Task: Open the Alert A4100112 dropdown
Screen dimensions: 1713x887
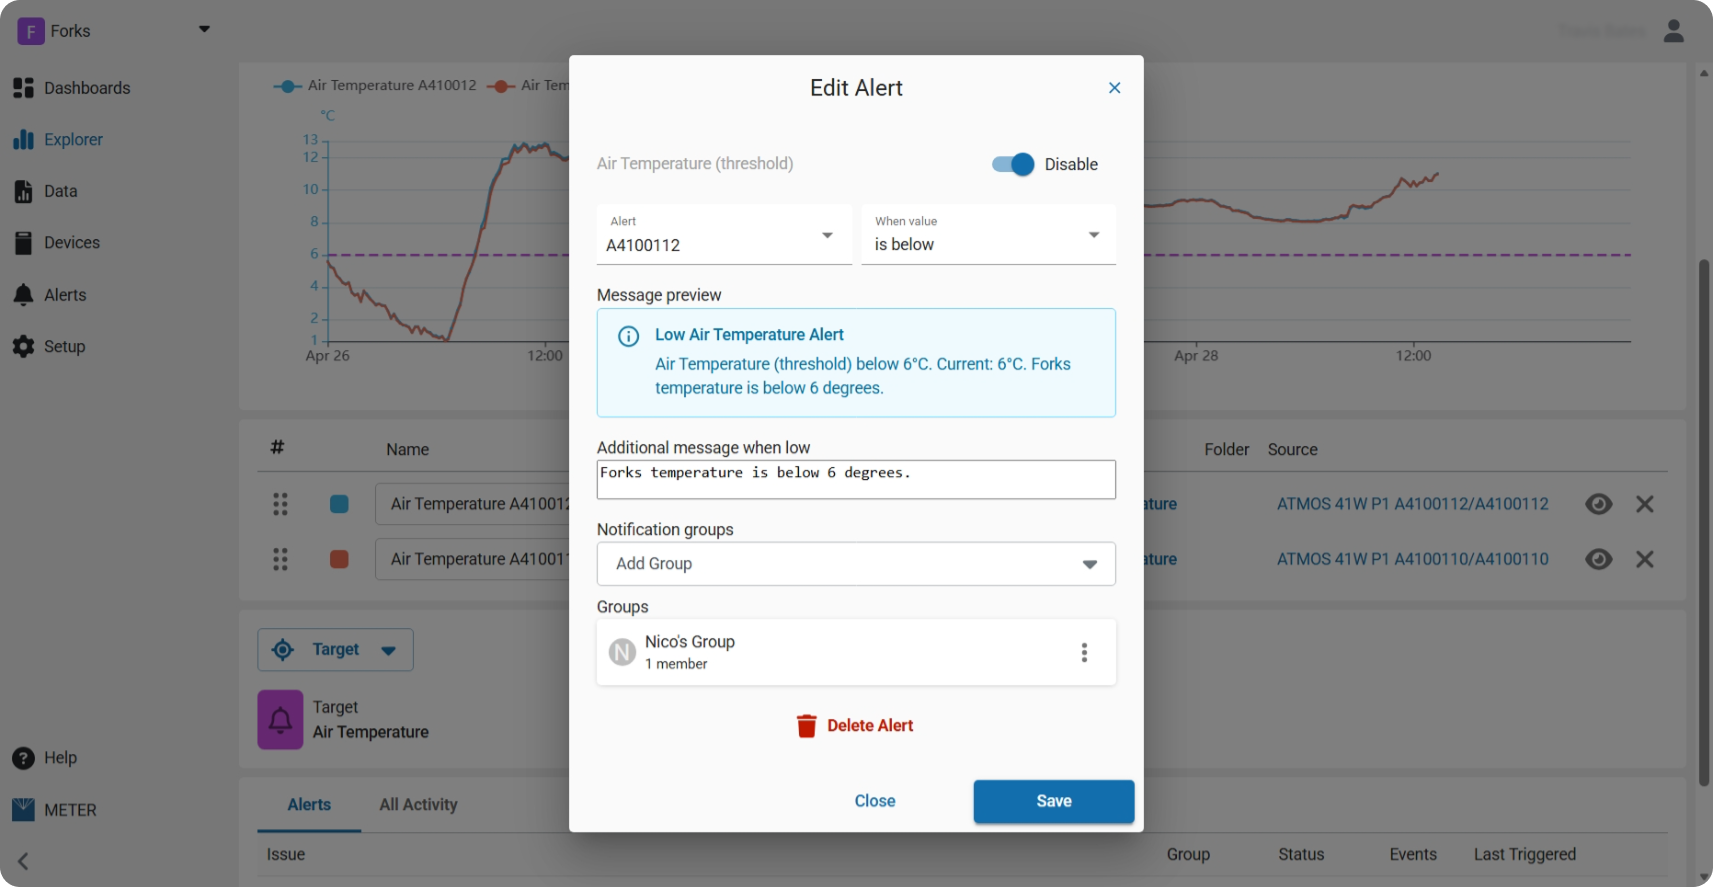Action: click(724, 235)
